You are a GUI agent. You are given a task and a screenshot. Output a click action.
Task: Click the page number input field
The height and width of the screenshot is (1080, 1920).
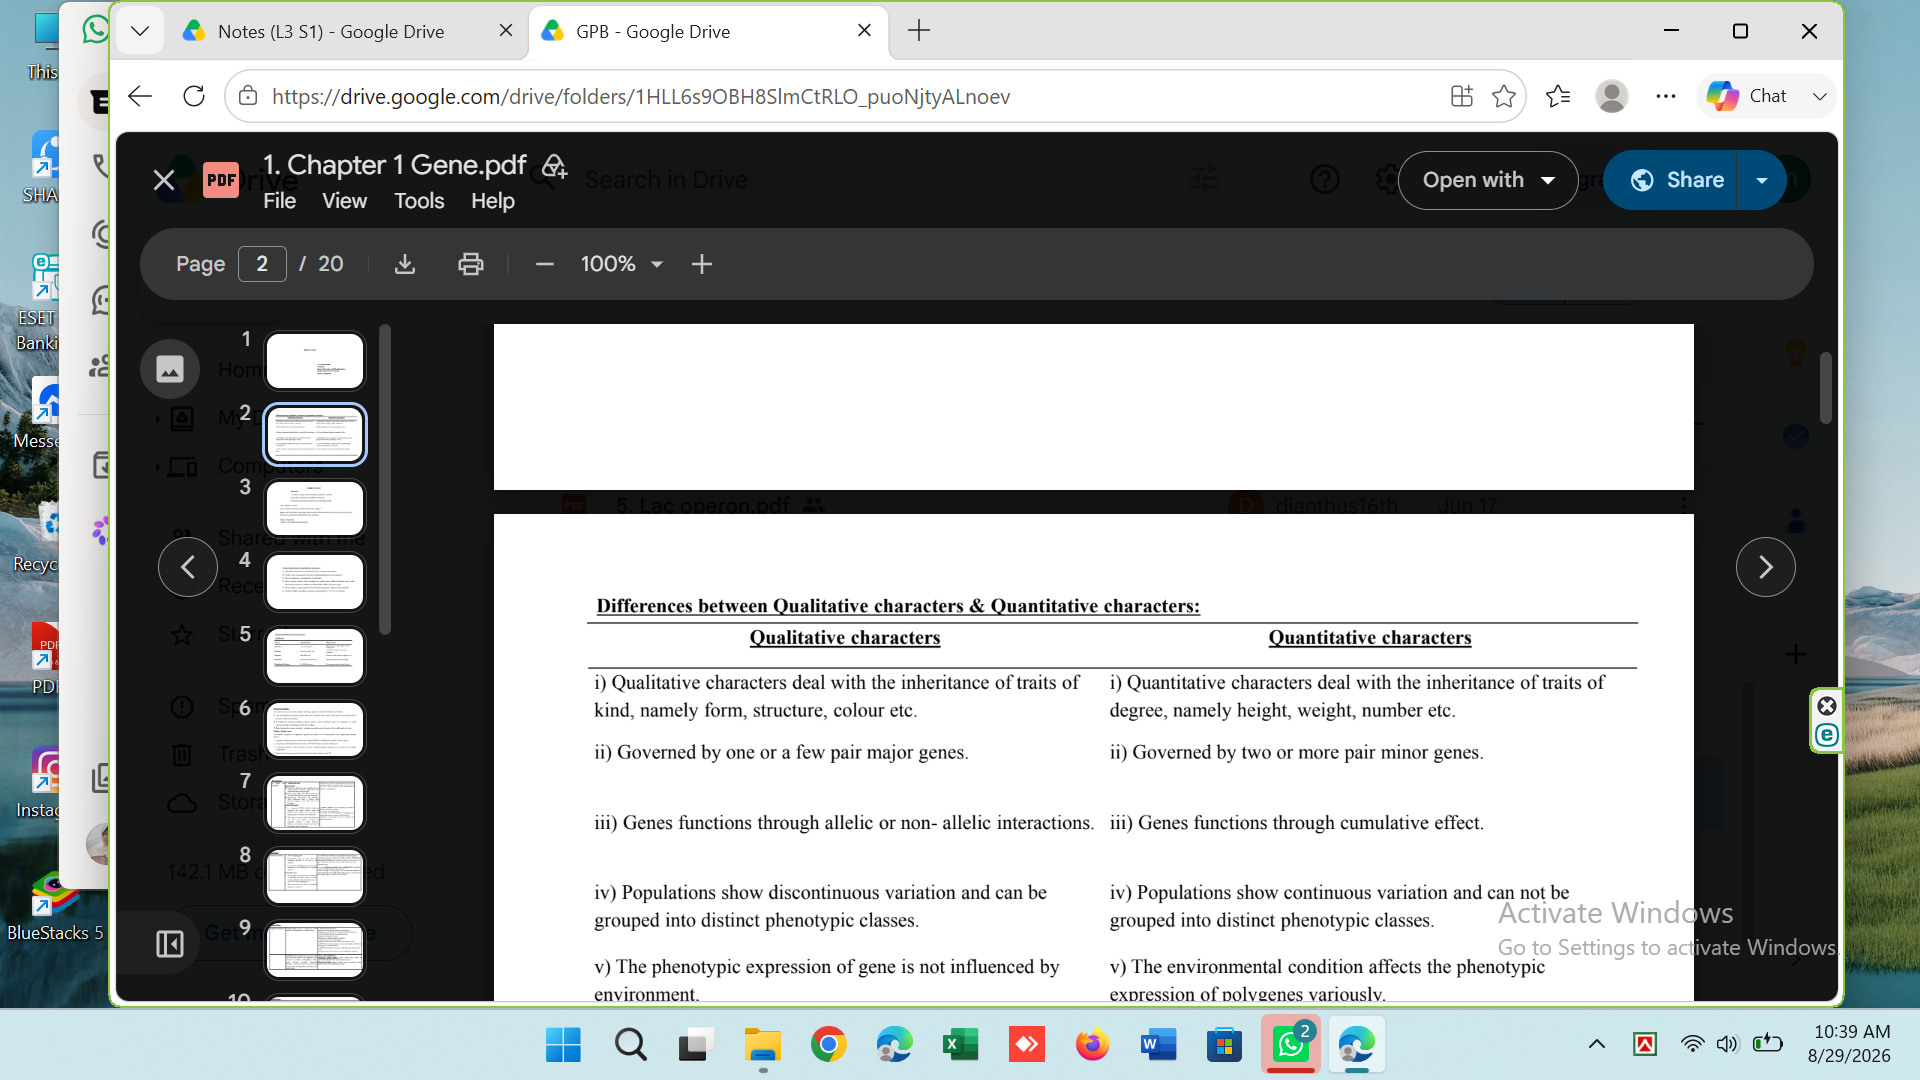(262, 264)
